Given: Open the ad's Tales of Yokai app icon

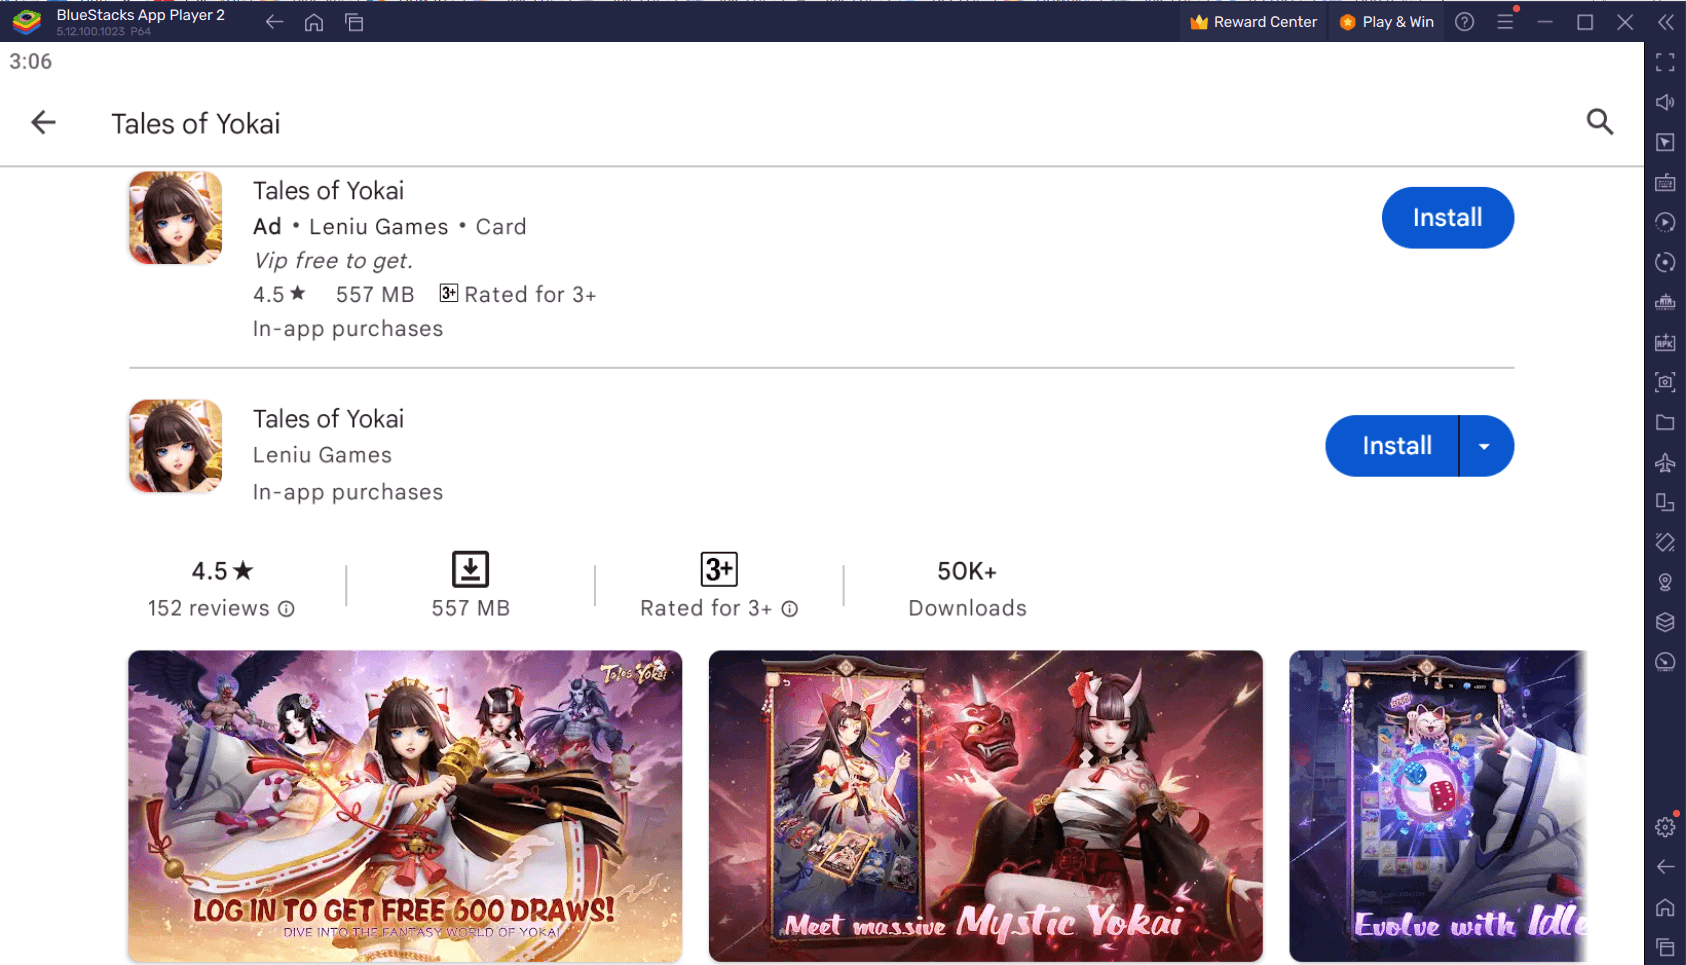Looking at the screenshot, I should click(x=175, y=218).
